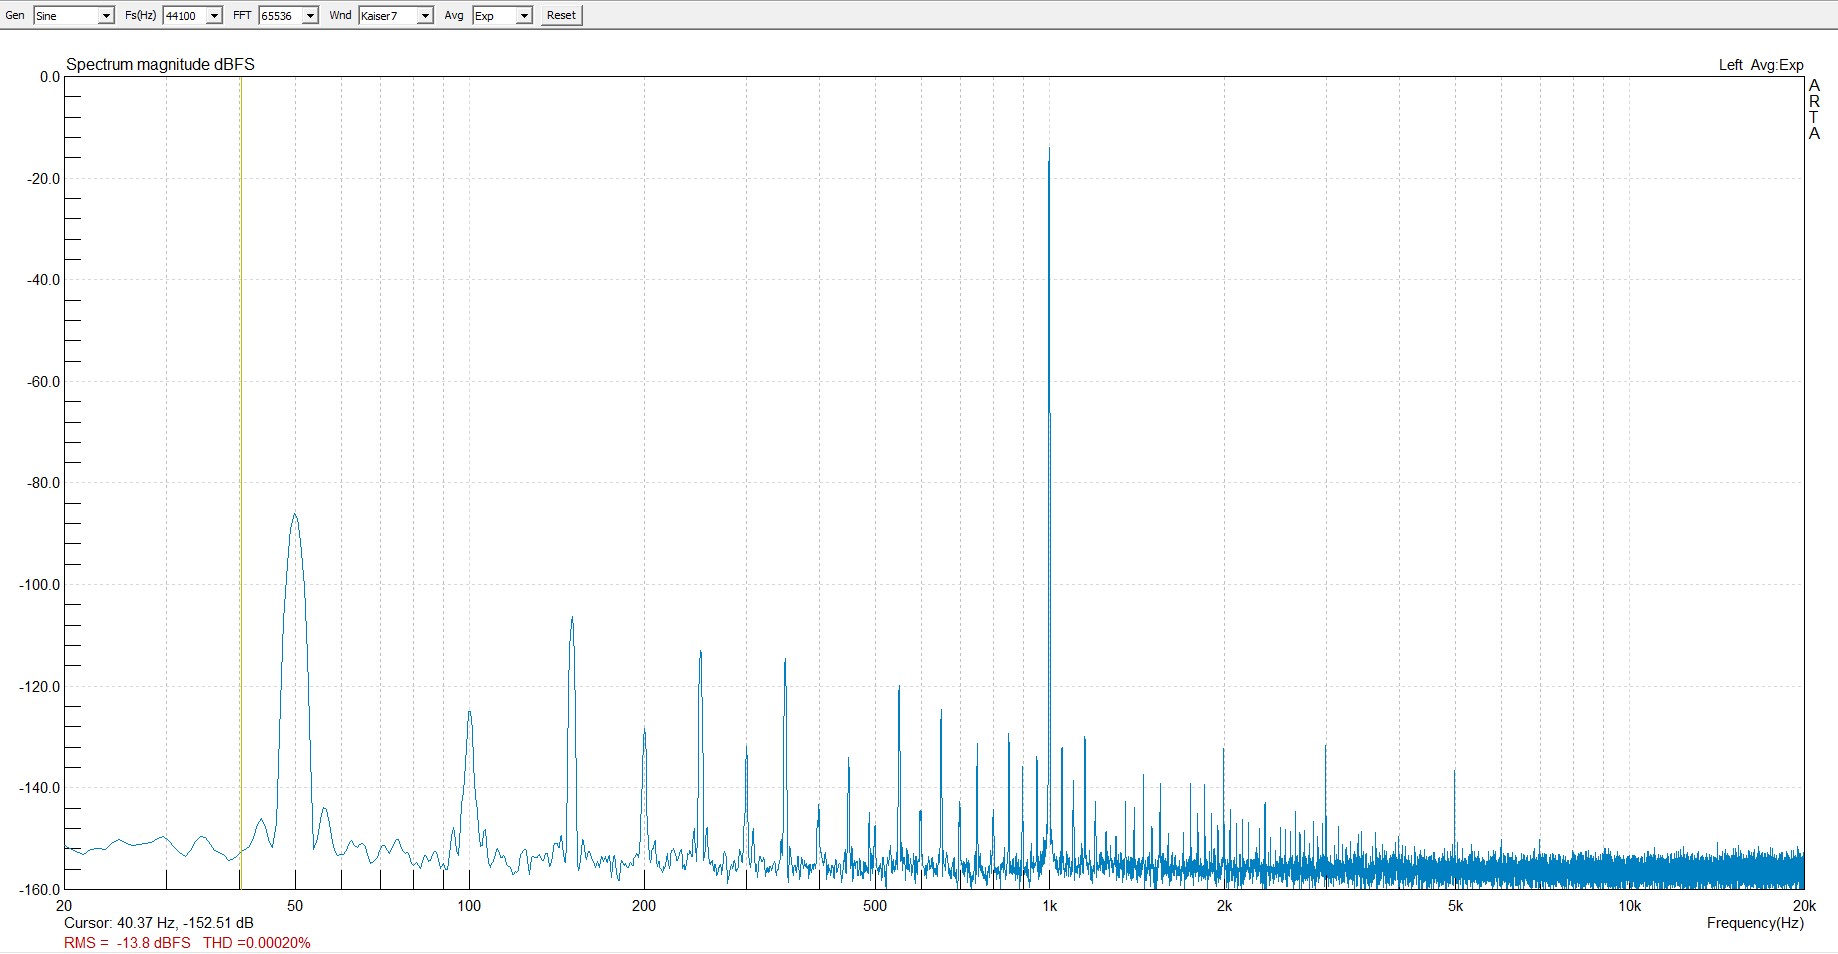Click the 'Left Avg:Exp' channel label
The width and height of the screenshot is (1838, 954).
1761,65
